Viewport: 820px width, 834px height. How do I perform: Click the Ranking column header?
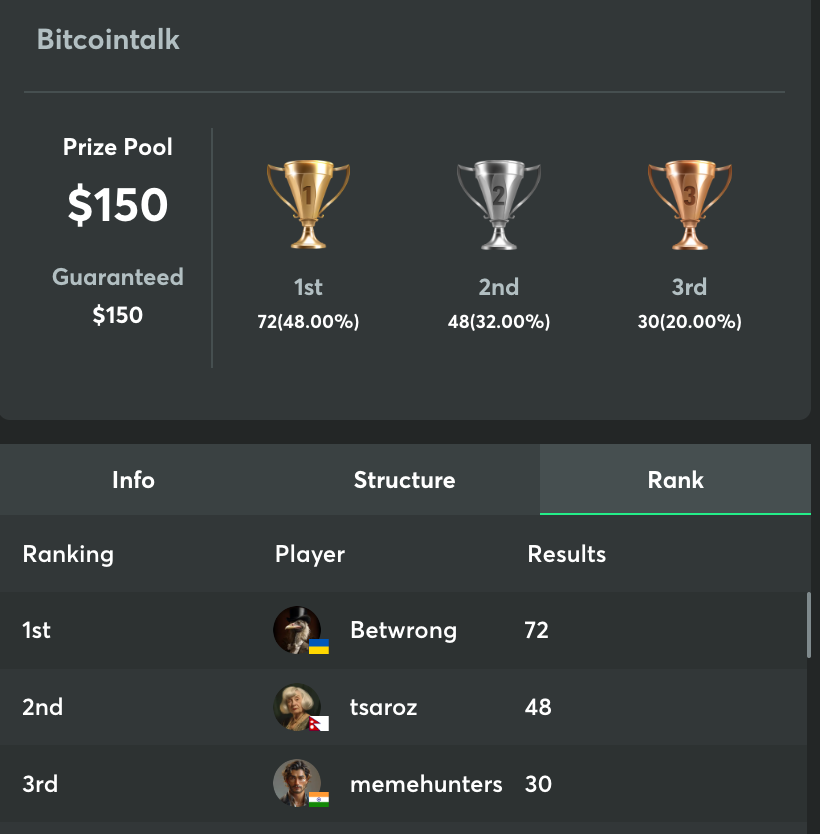tap(68, 554)
